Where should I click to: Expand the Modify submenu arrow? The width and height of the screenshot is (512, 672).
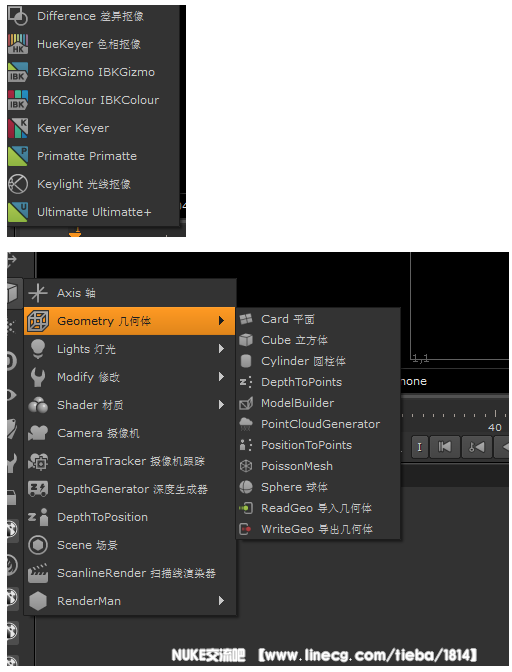(222, 377)
